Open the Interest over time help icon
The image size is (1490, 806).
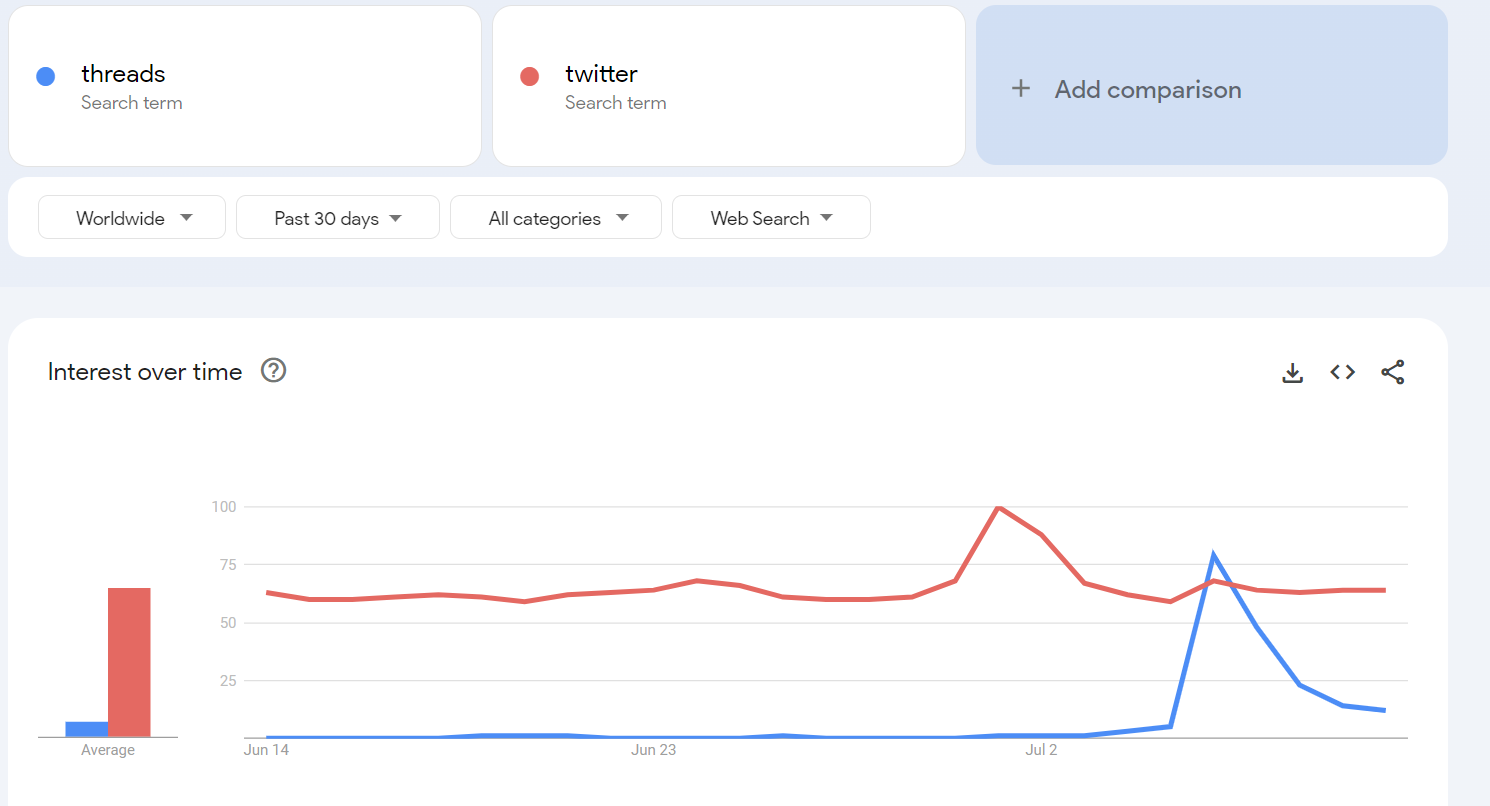tap(273, 371)
